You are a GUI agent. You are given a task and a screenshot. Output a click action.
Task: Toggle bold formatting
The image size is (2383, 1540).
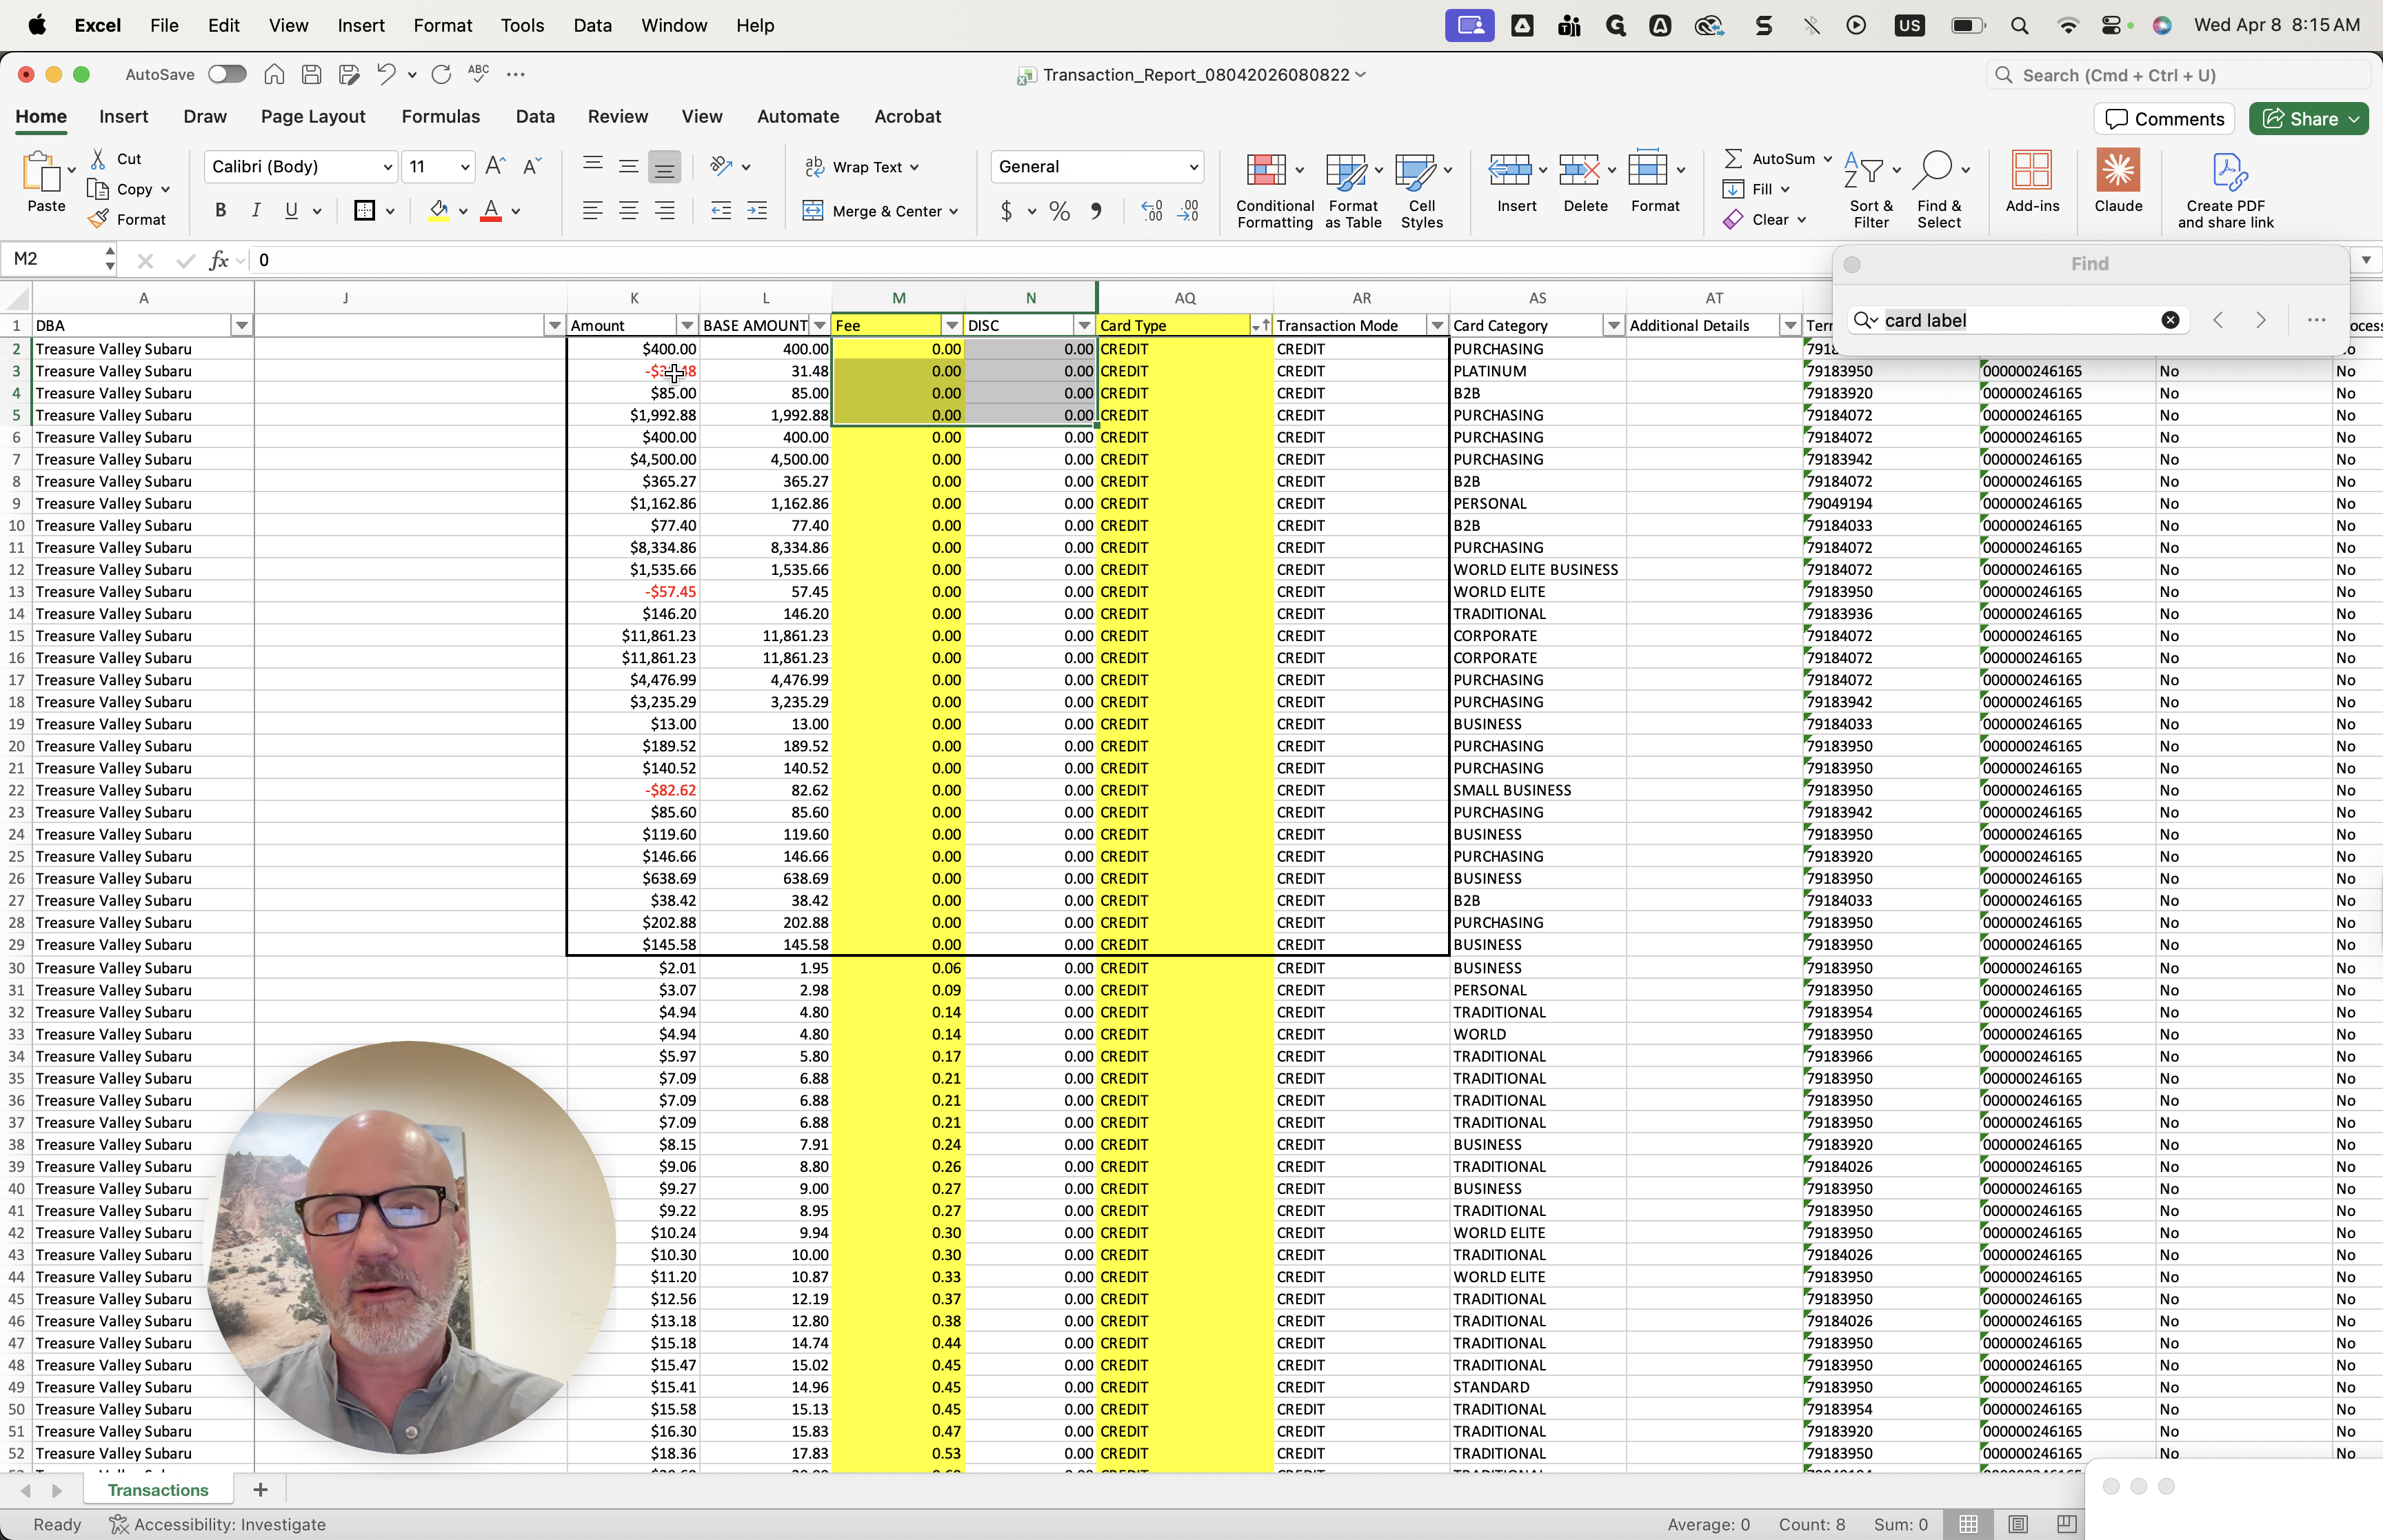(x=220, y=211)
